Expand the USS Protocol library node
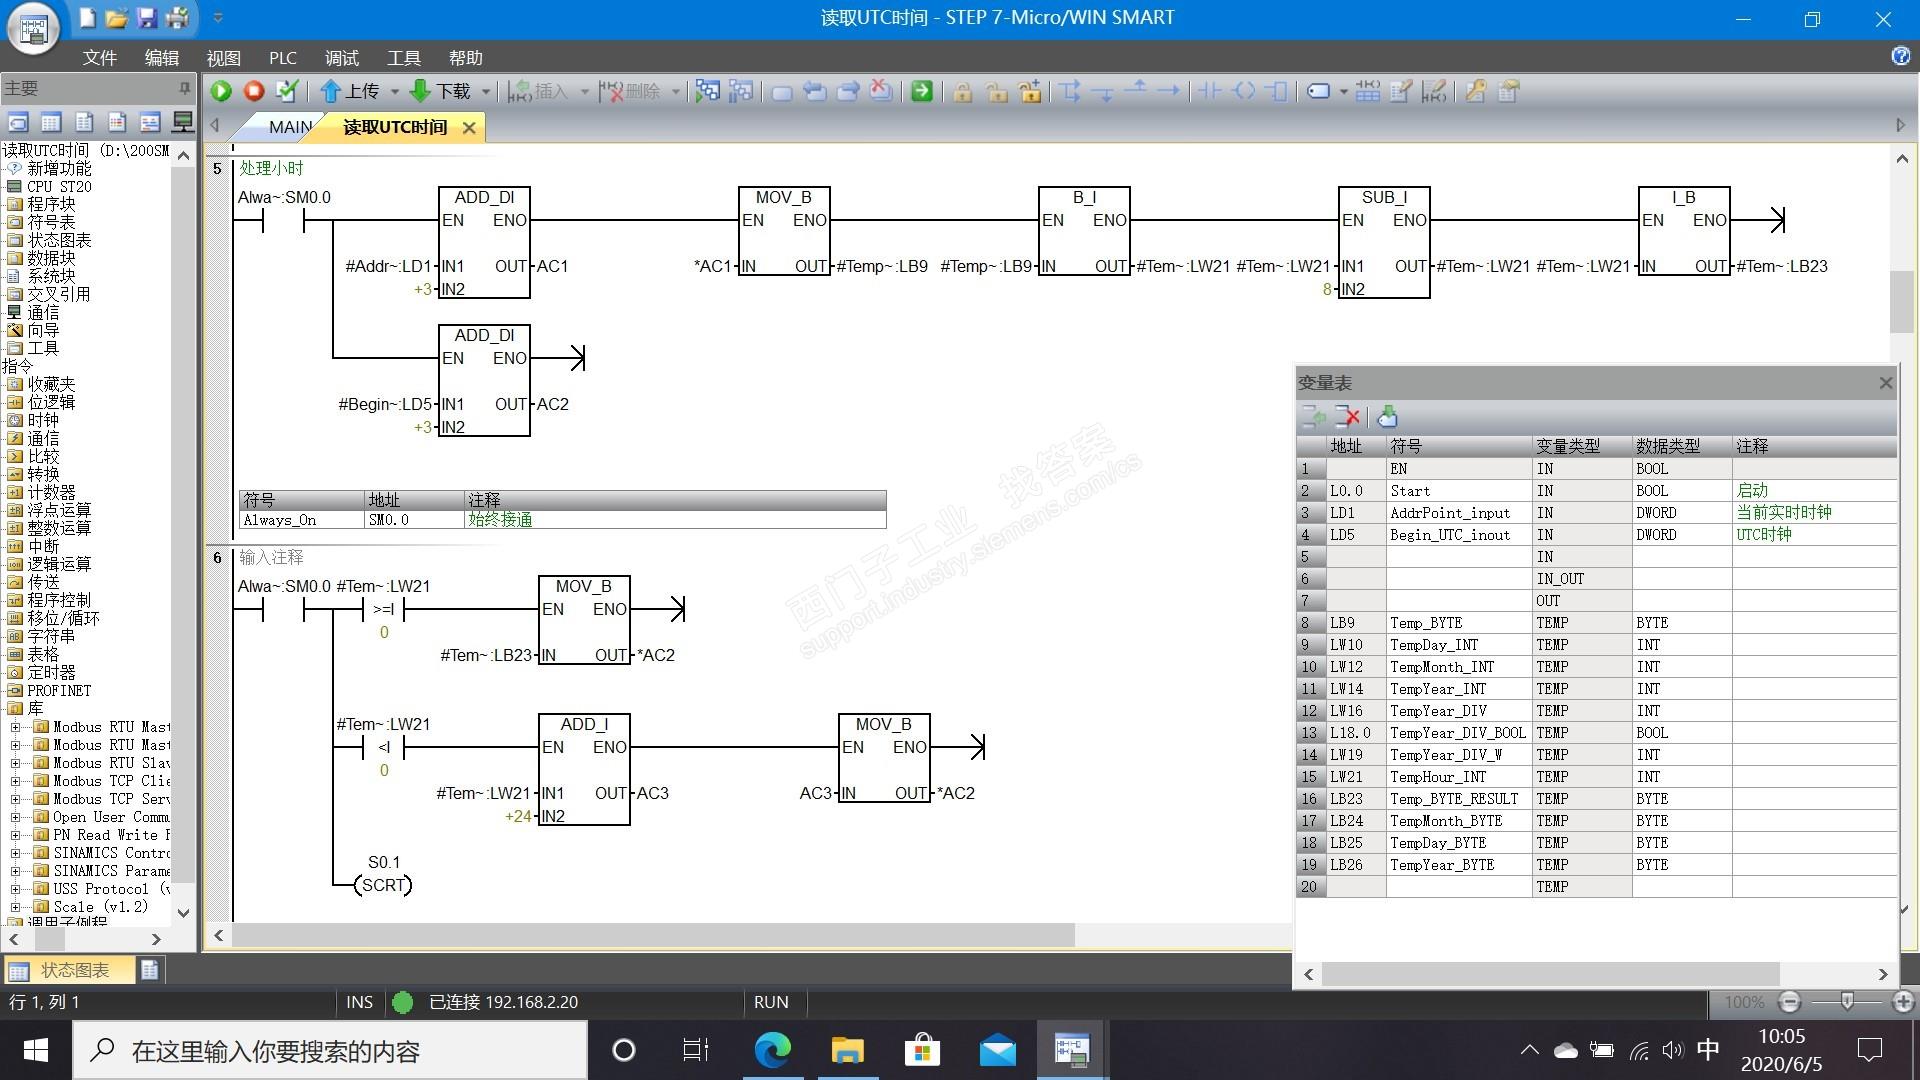 [x=16, y=889]
